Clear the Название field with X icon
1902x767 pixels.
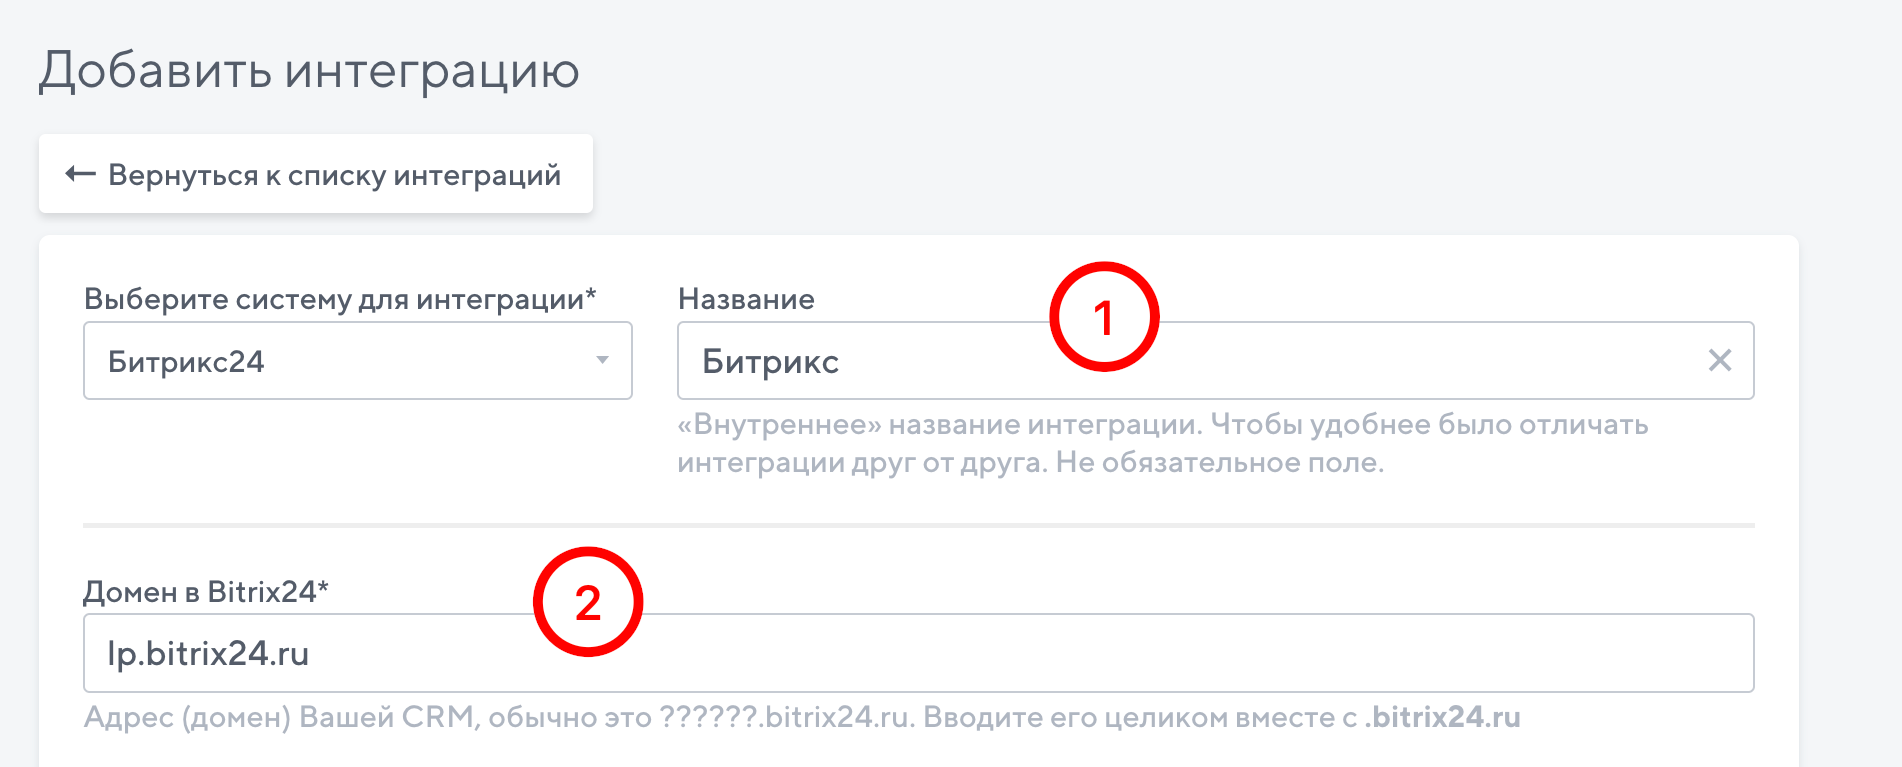pyautogui.click(x=1719, y=360)
